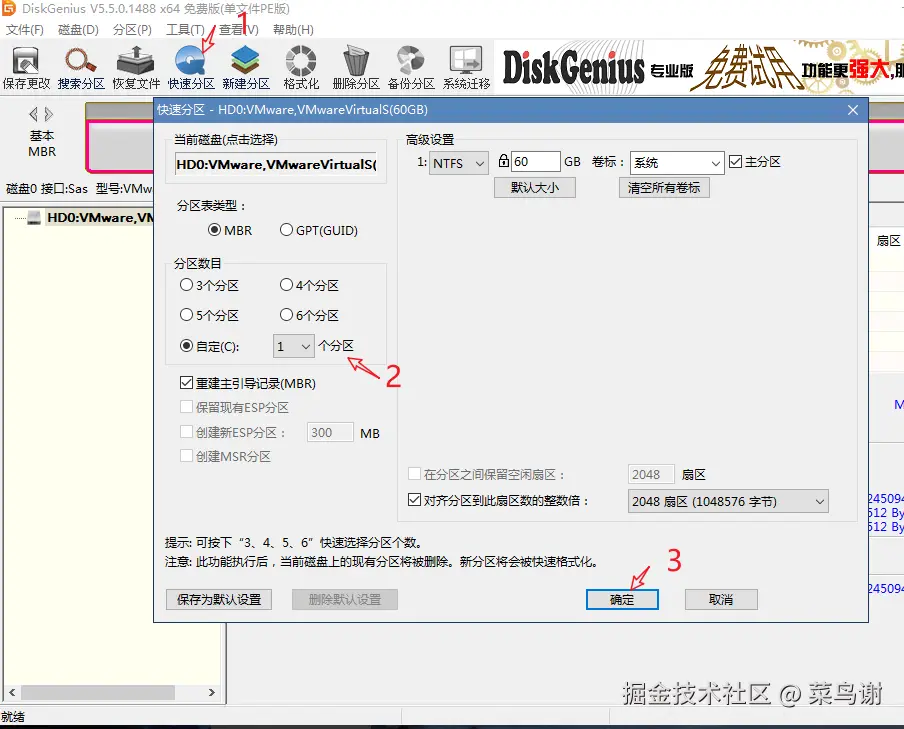Open the 备份分区 tool
The height and width of the screenshot is (729, 904).
pyautogui.click(x=410, y=67)
